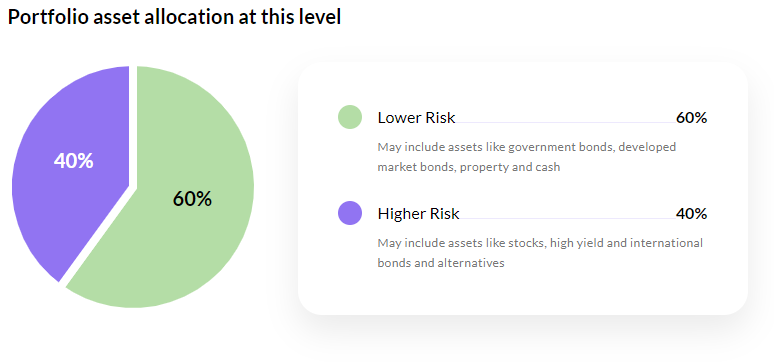Click the 40% value beside Higher Risk
Screen dimensions: 774x362
[x=692, y=214]
